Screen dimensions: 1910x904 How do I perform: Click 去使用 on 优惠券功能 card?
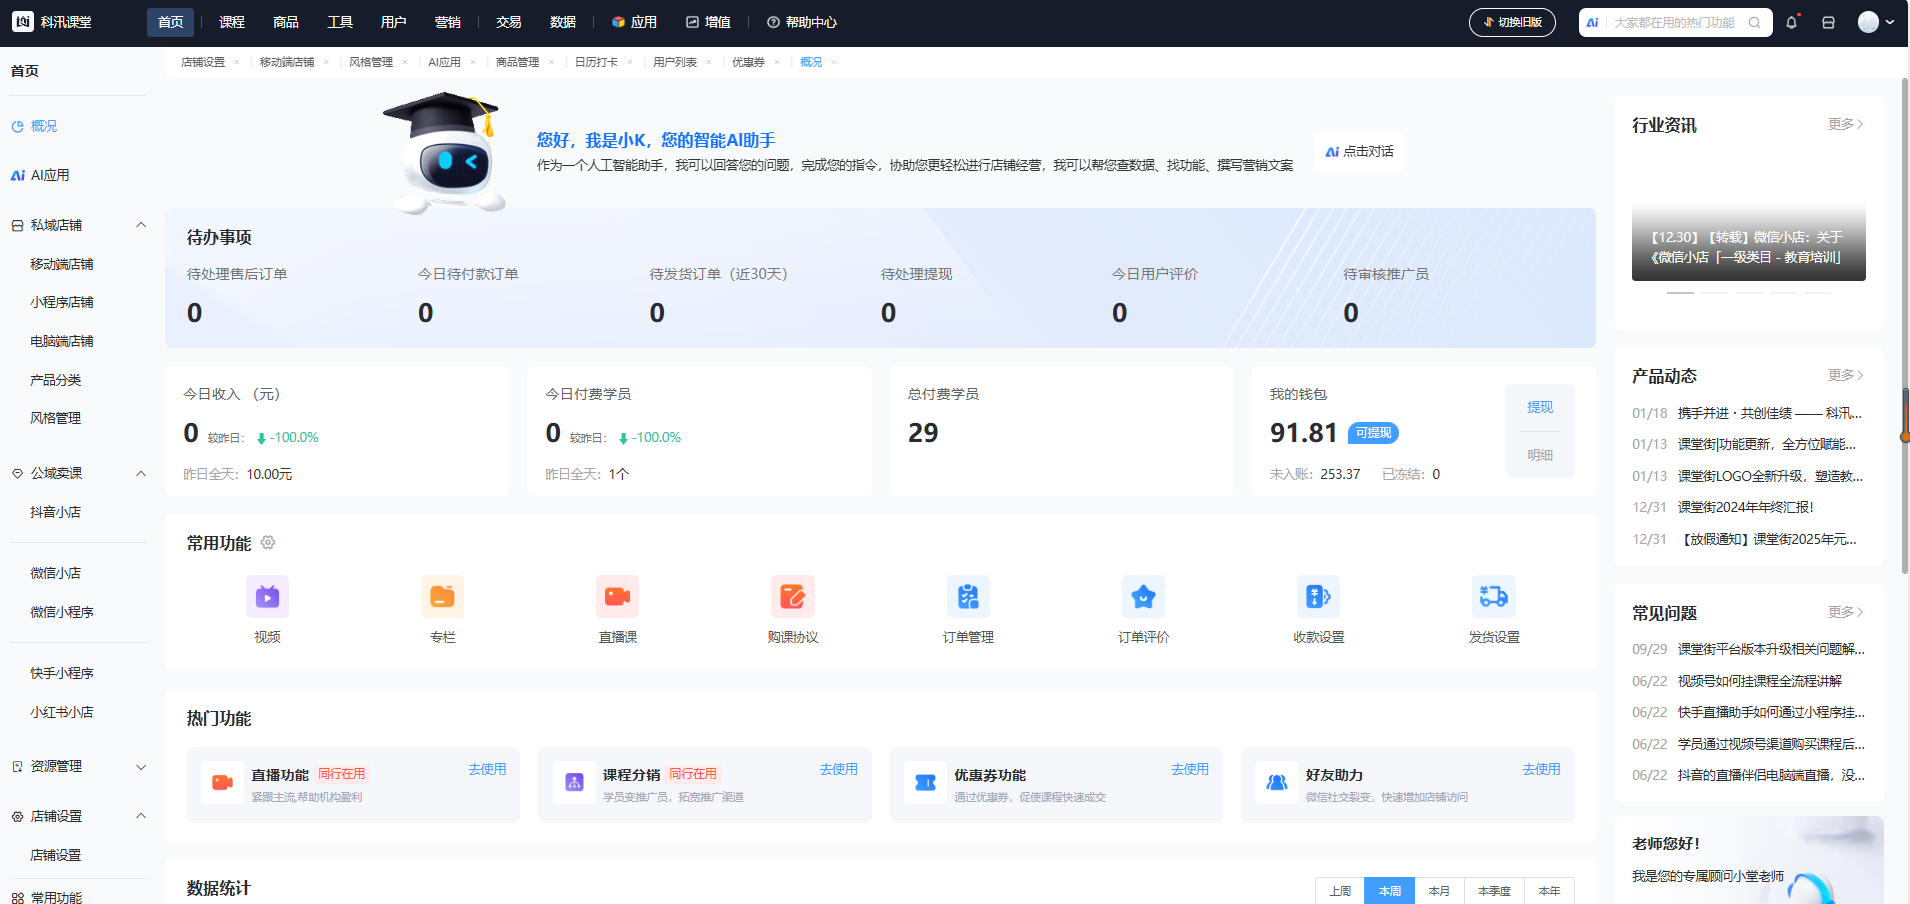click(x=1190, y=769)
